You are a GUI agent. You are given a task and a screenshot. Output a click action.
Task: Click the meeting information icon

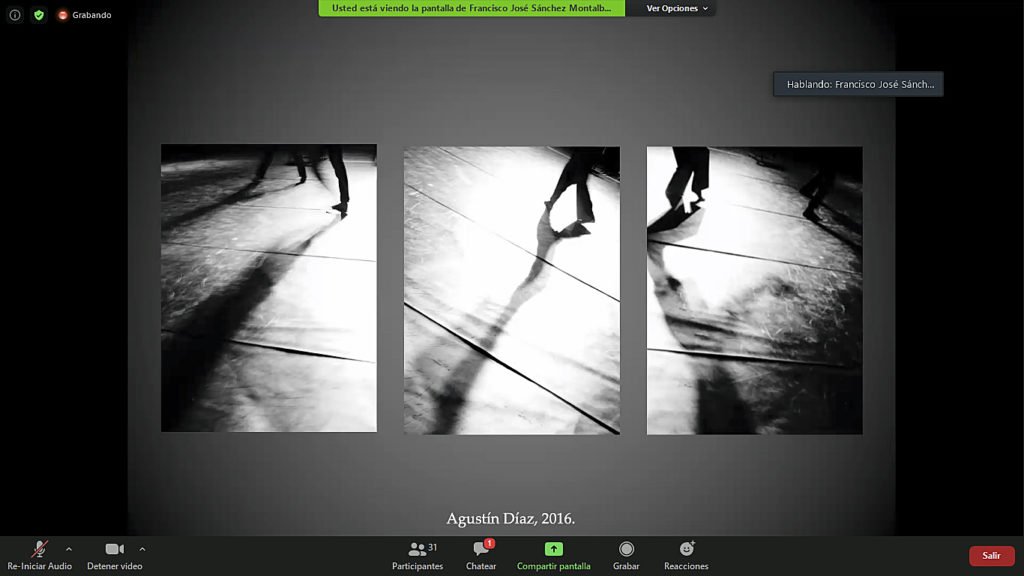(15, 15)
